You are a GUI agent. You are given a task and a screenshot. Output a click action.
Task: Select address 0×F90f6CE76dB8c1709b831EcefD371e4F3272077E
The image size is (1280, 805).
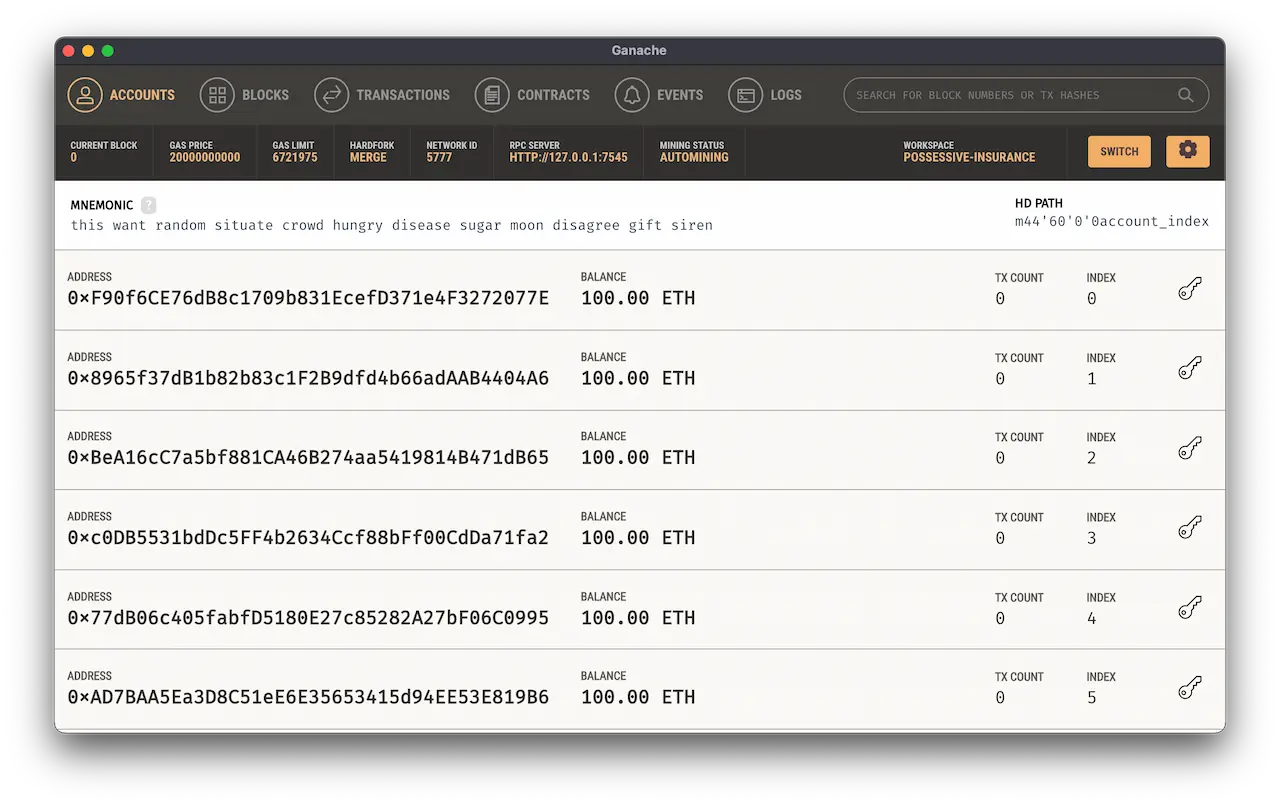[308, 298]
